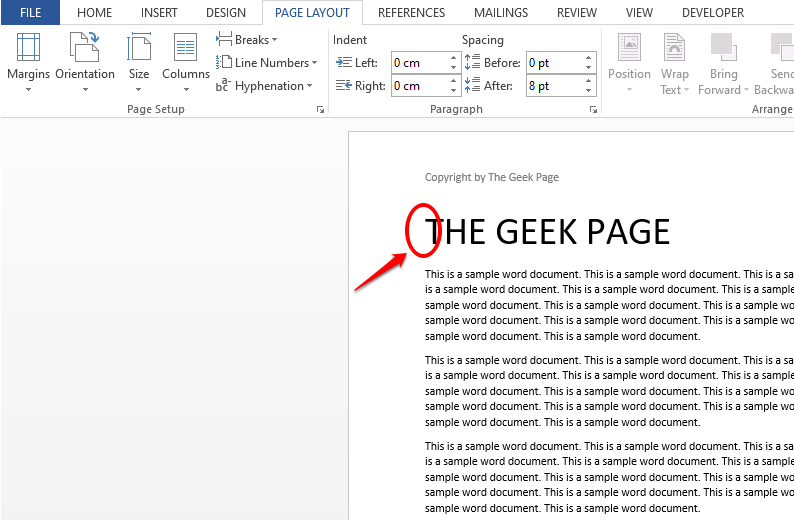Image resolution: width=794 pixels, height=520 pixels.
Task: Open the Hyphenation menu
Action: [264, 86]
